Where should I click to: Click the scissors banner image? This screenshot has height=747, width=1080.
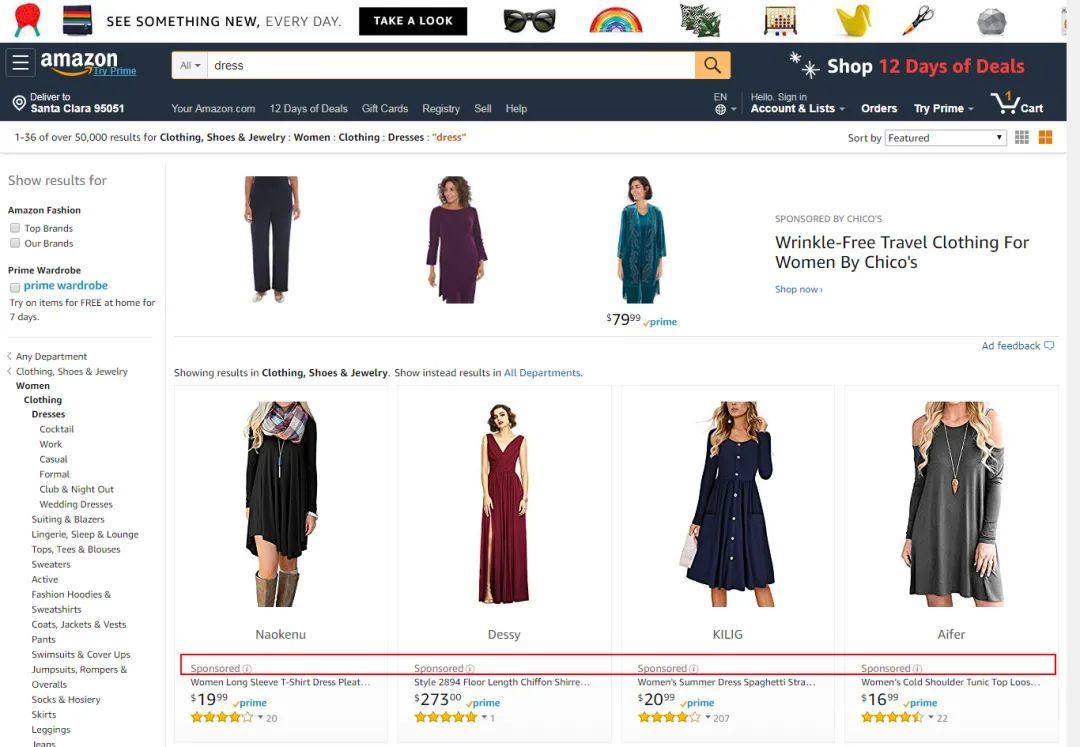click(x=918, y=20)
